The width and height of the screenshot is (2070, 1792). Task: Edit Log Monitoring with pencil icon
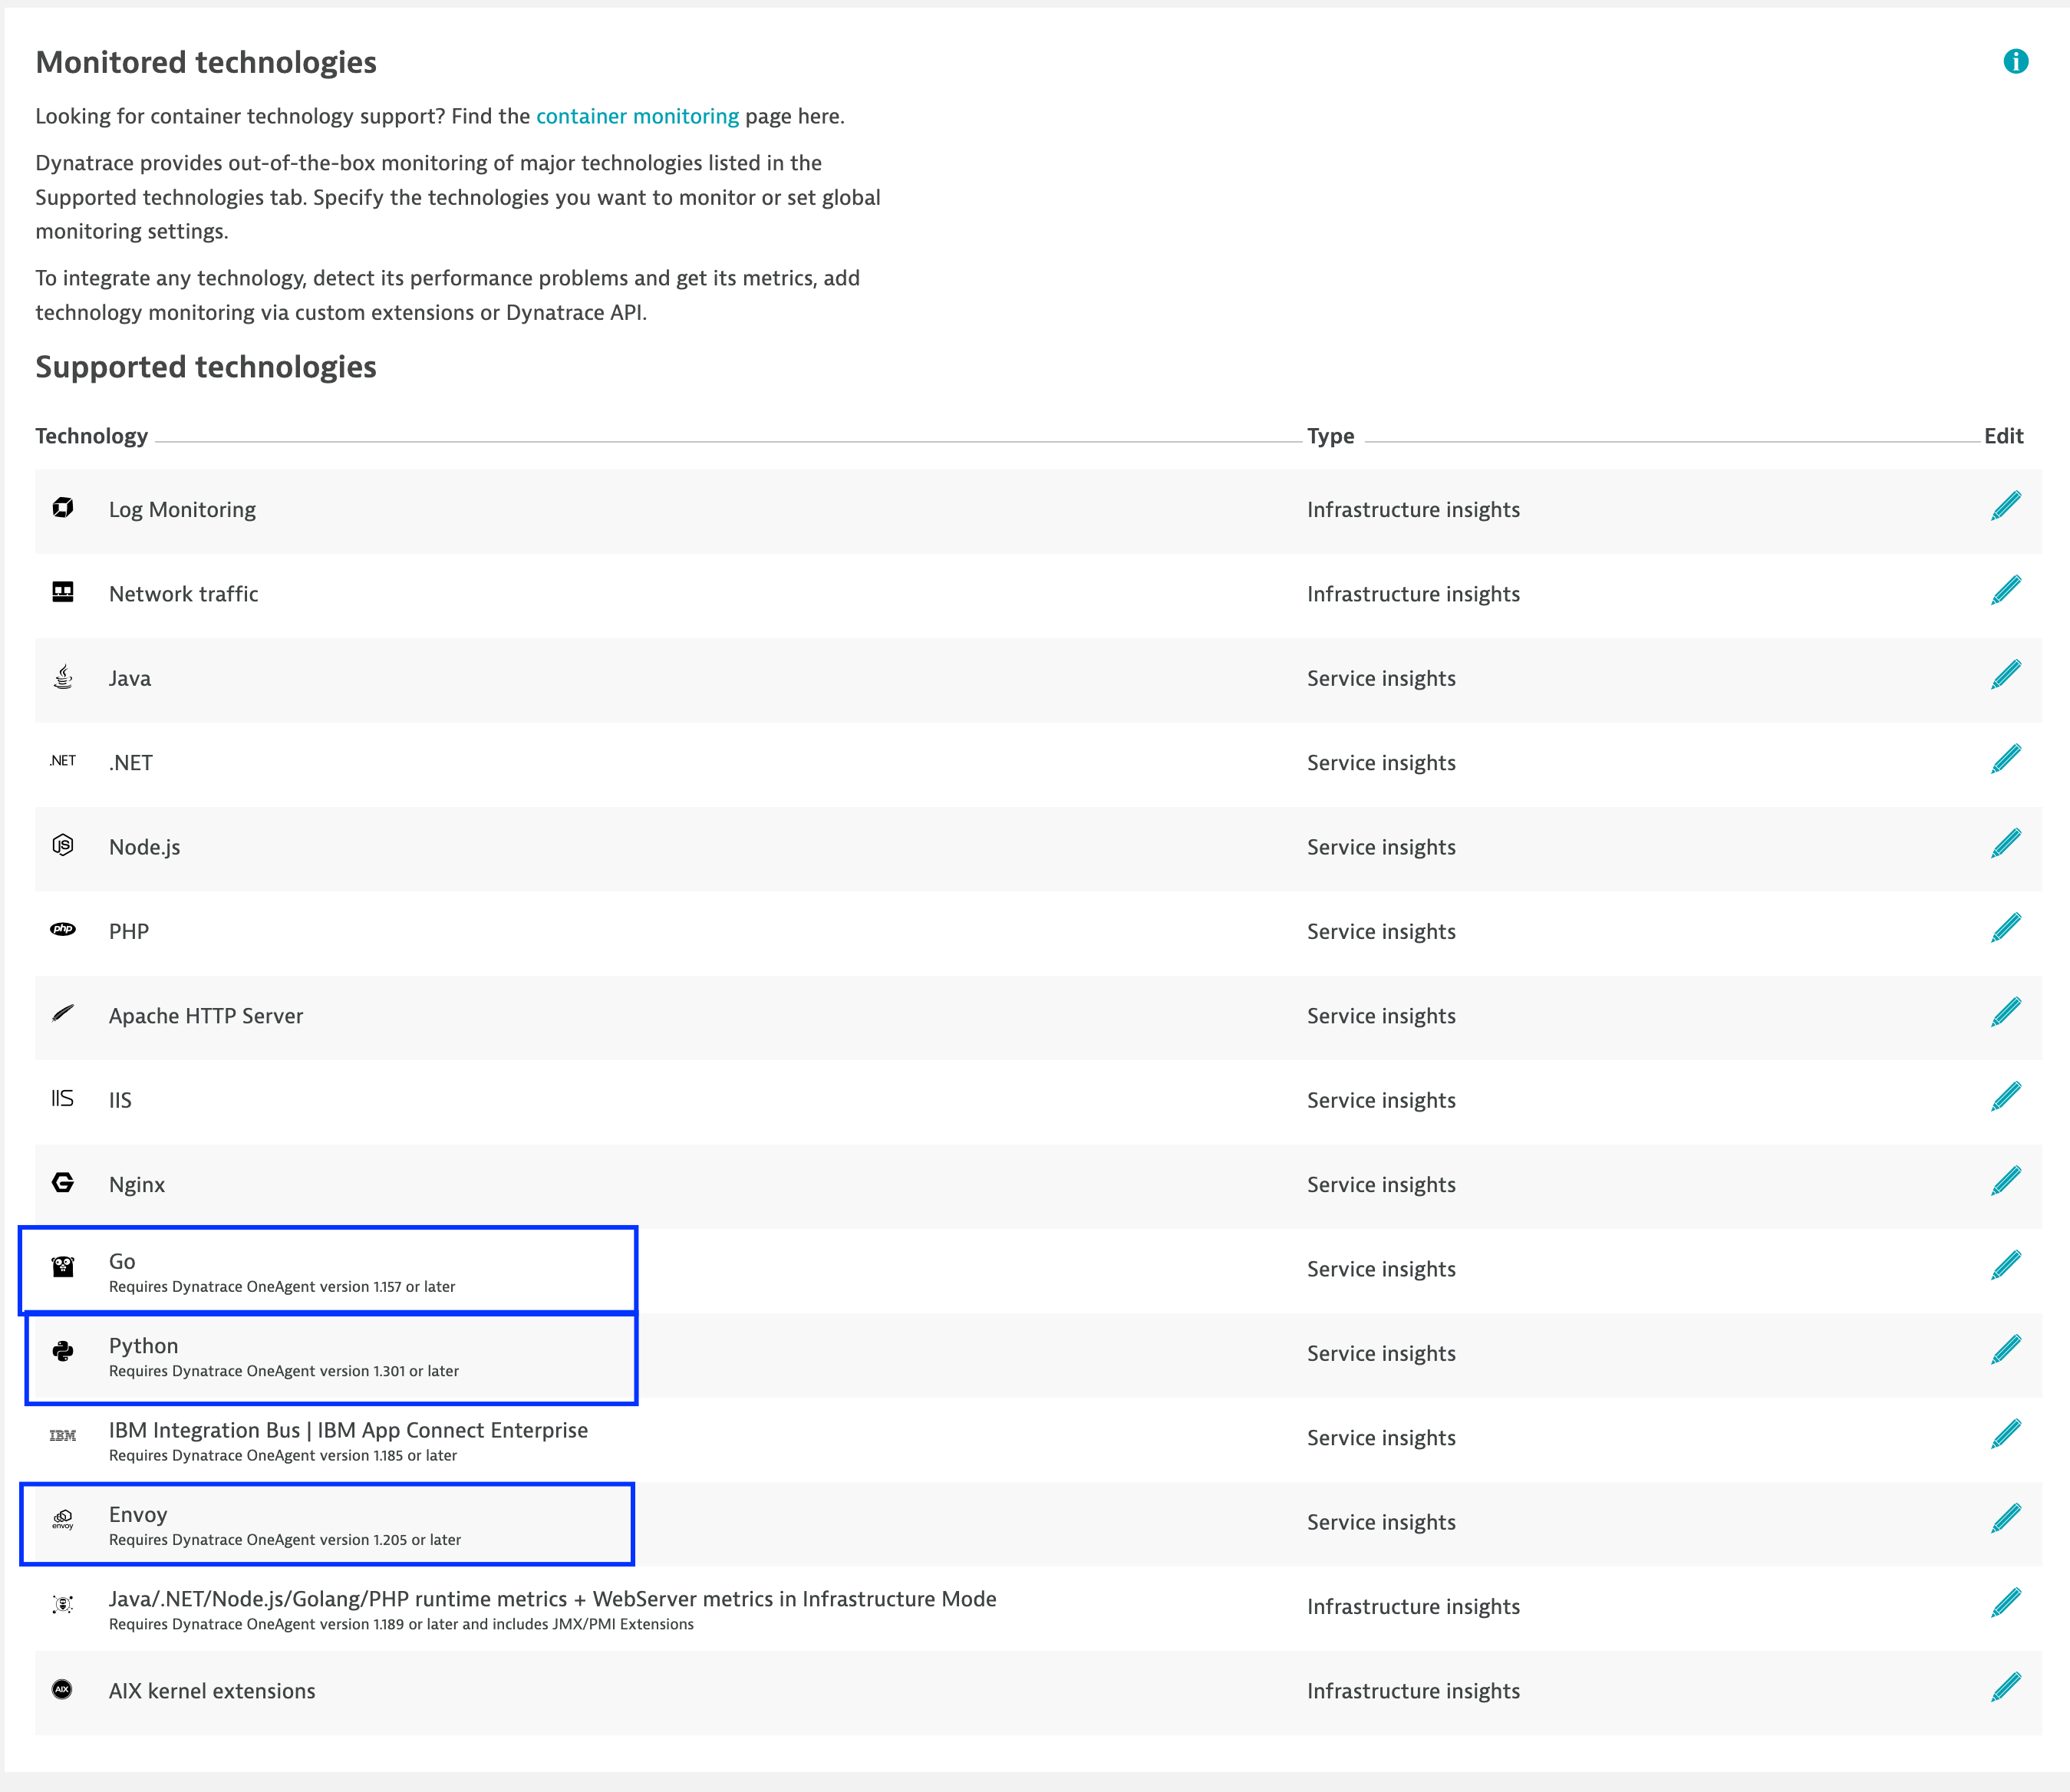[2005, 507]
